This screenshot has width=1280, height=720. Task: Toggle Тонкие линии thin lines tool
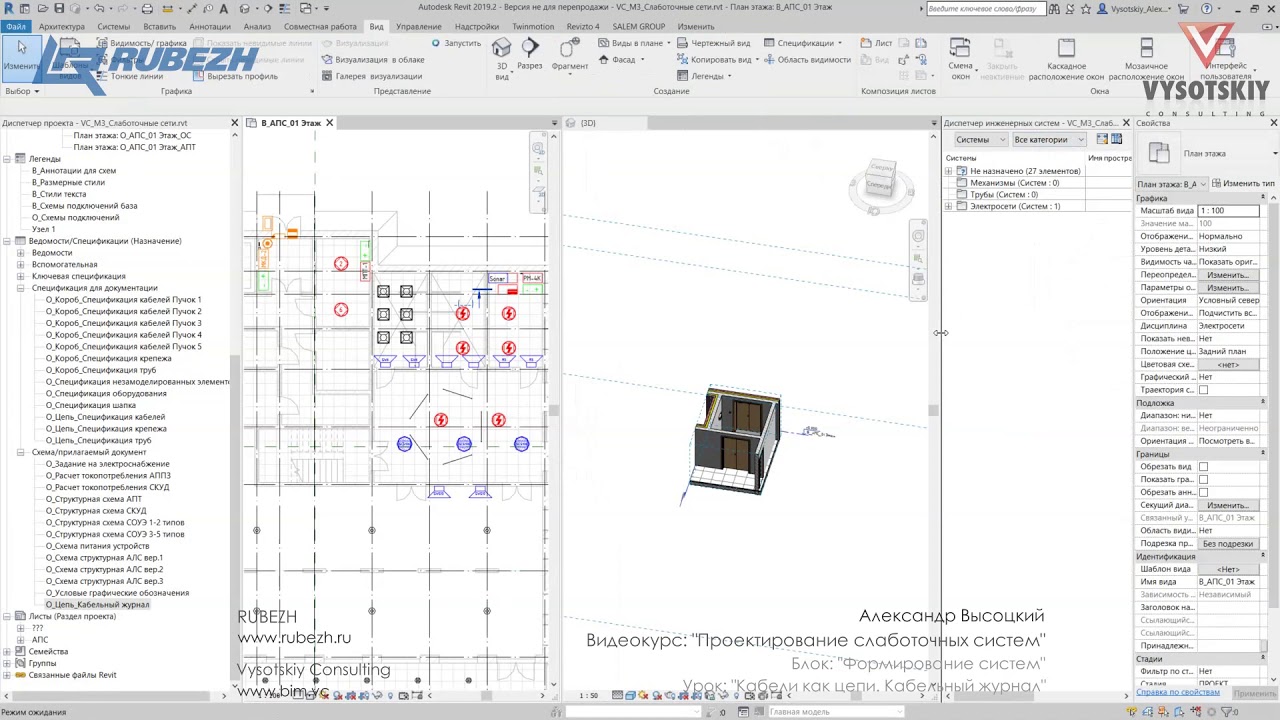[130, 76]
